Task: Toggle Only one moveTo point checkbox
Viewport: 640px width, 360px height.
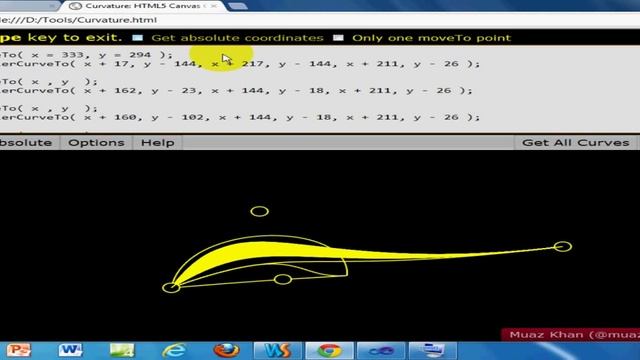Action: pos(338,38)
